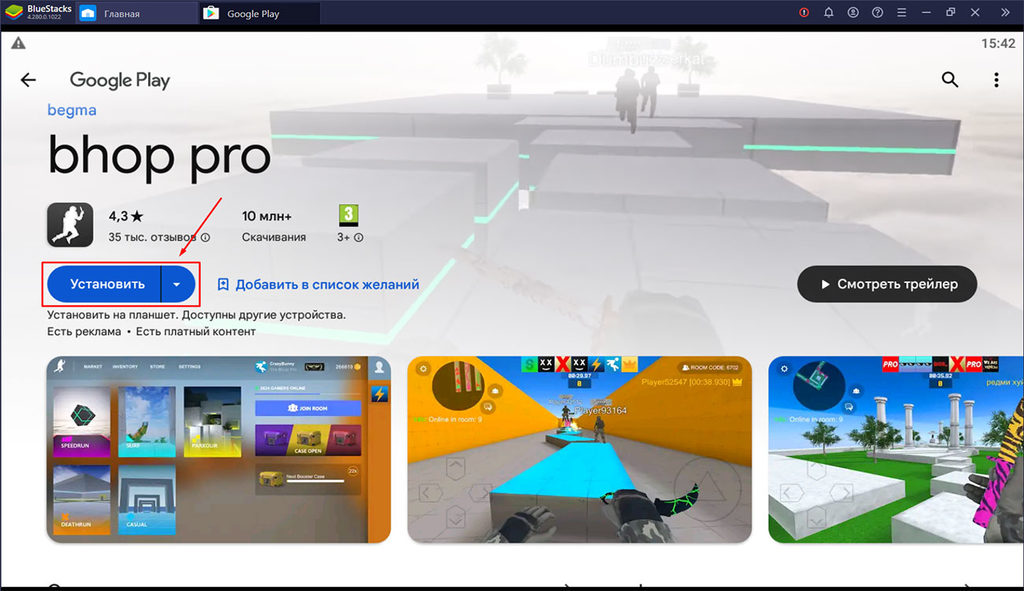Open the BlueStacks account icon
Viewport: 1024px width, 591px height.
853,12
